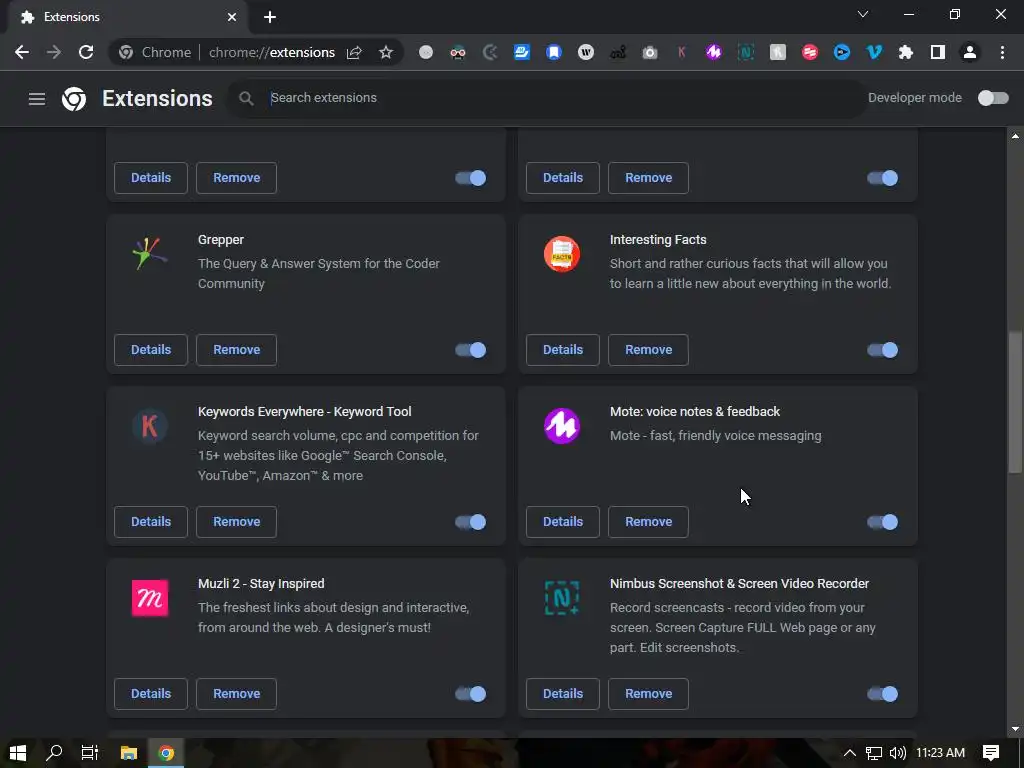Open a new tab with plus button
The height and width of the screenshot is (768, 1024).
point(270,17)
